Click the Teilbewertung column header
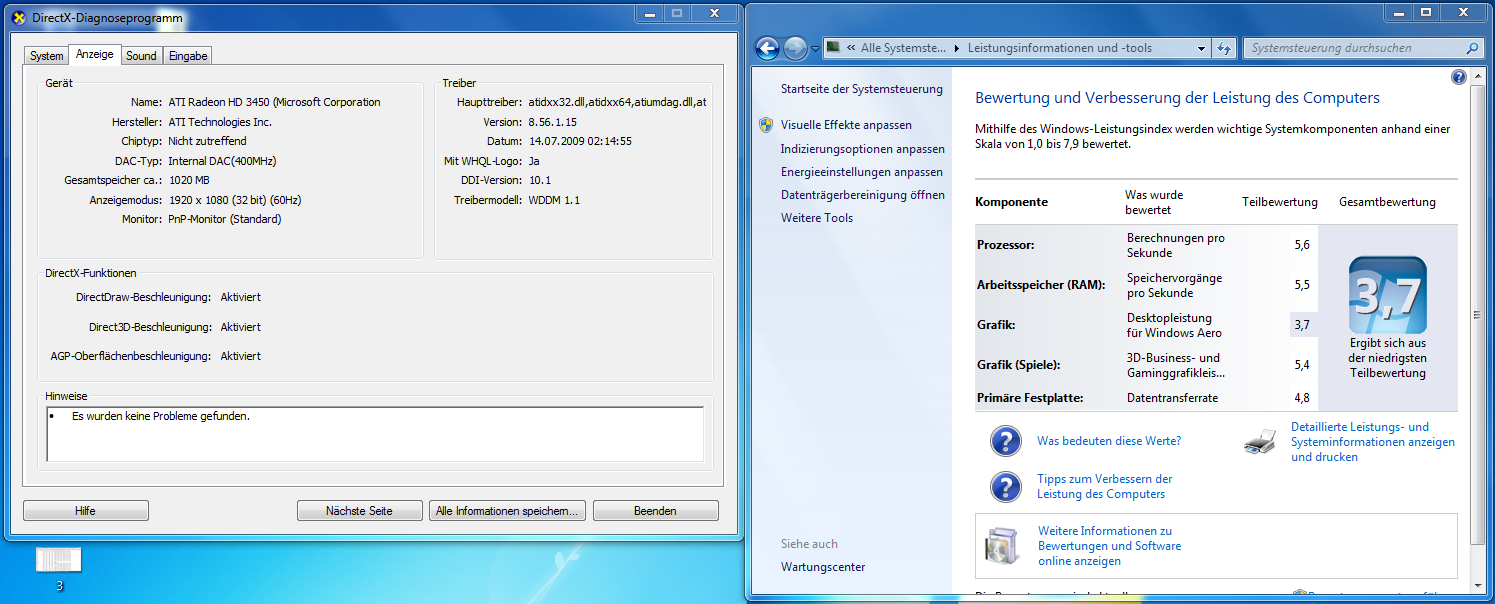This screenshot has width=1495, height=604. 1280,202
